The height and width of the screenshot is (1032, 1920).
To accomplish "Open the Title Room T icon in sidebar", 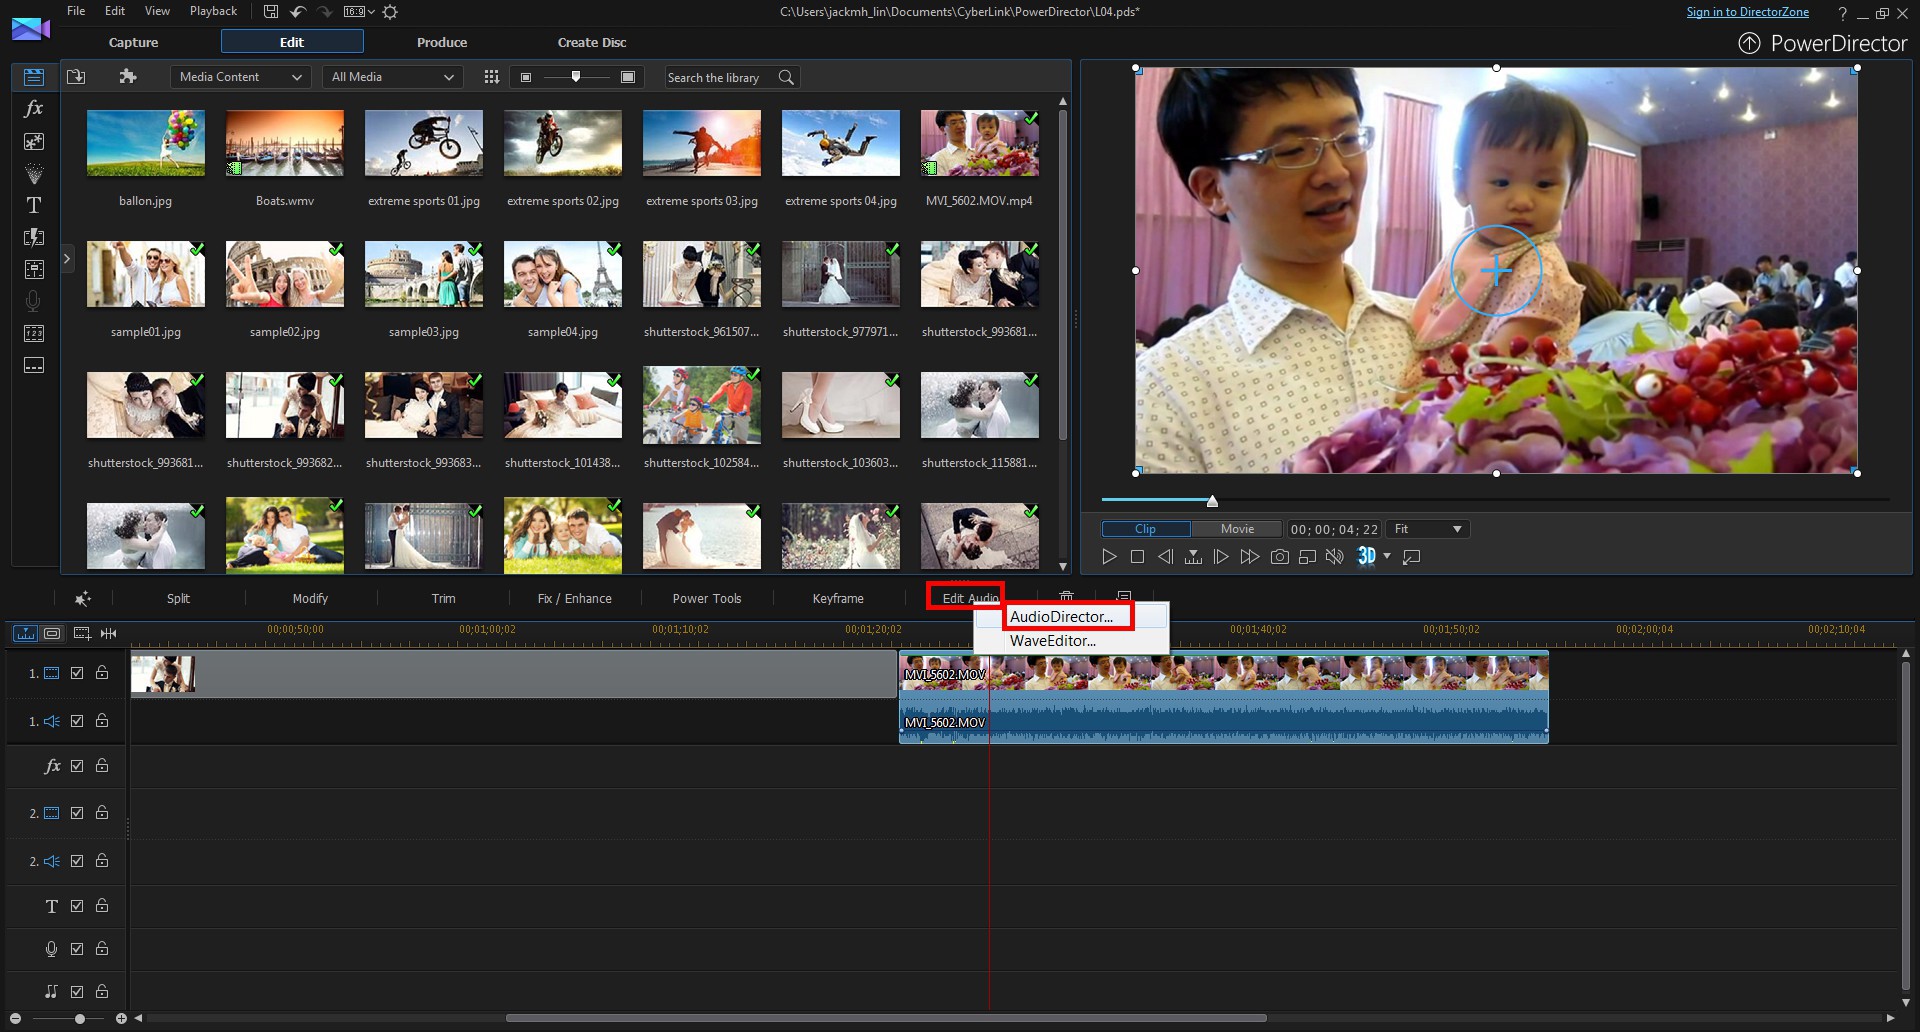I will 34,205.
